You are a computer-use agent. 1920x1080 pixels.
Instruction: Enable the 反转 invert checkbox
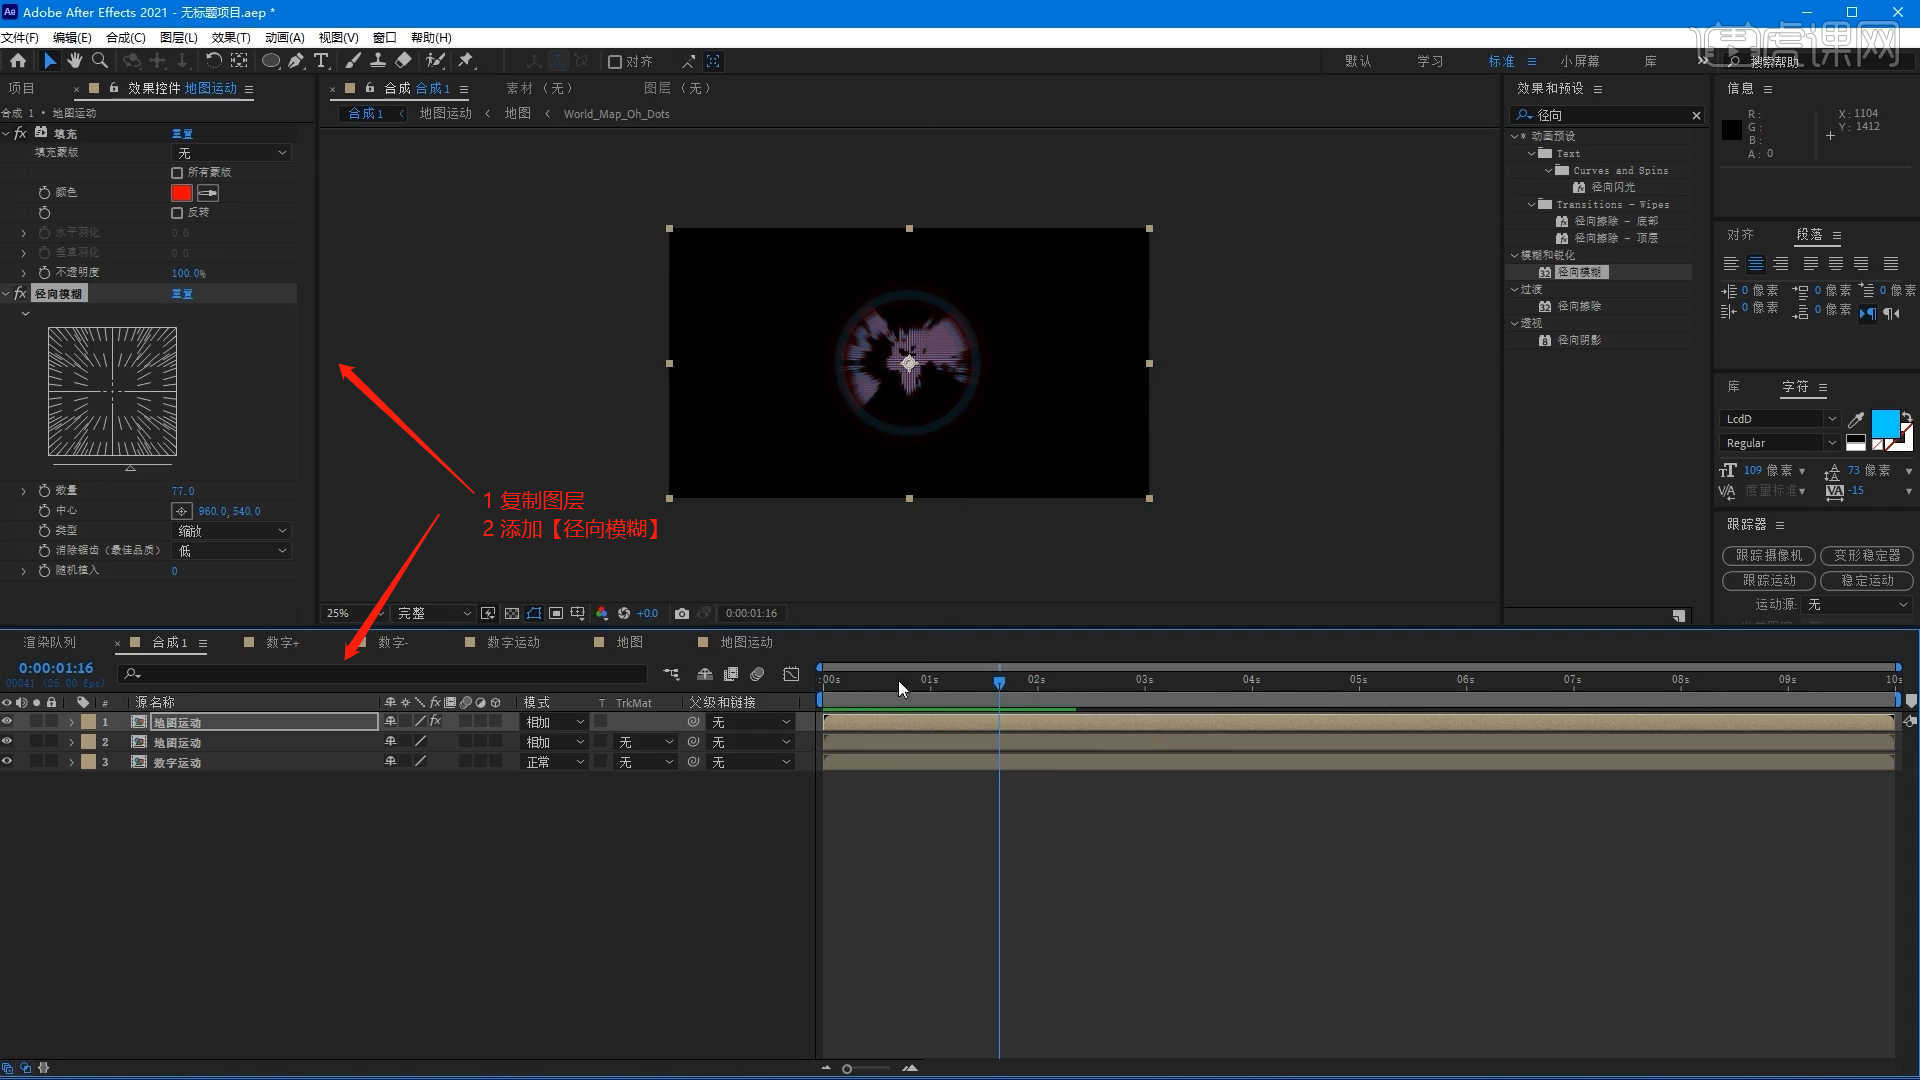click(x=177, y=213)
